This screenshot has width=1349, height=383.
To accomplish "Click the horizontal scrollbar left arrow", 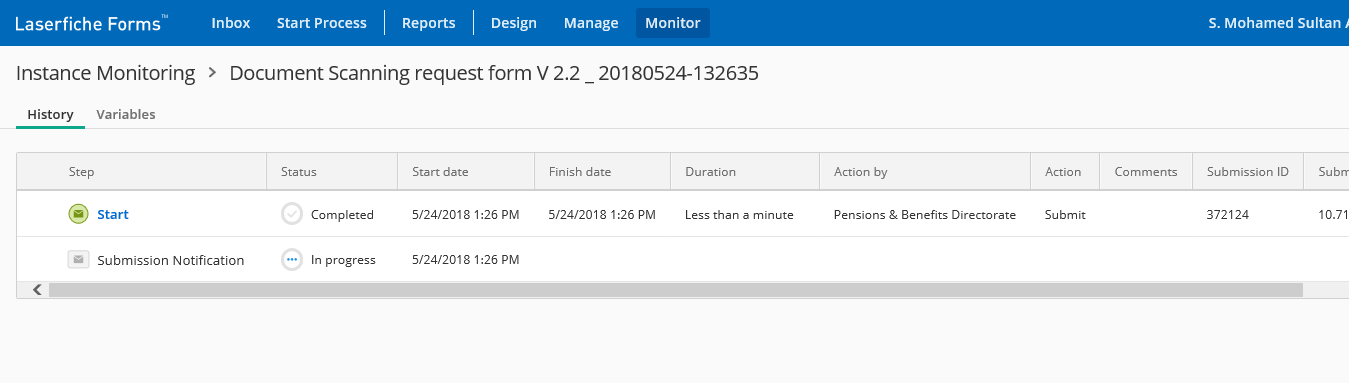I will 36,290.
